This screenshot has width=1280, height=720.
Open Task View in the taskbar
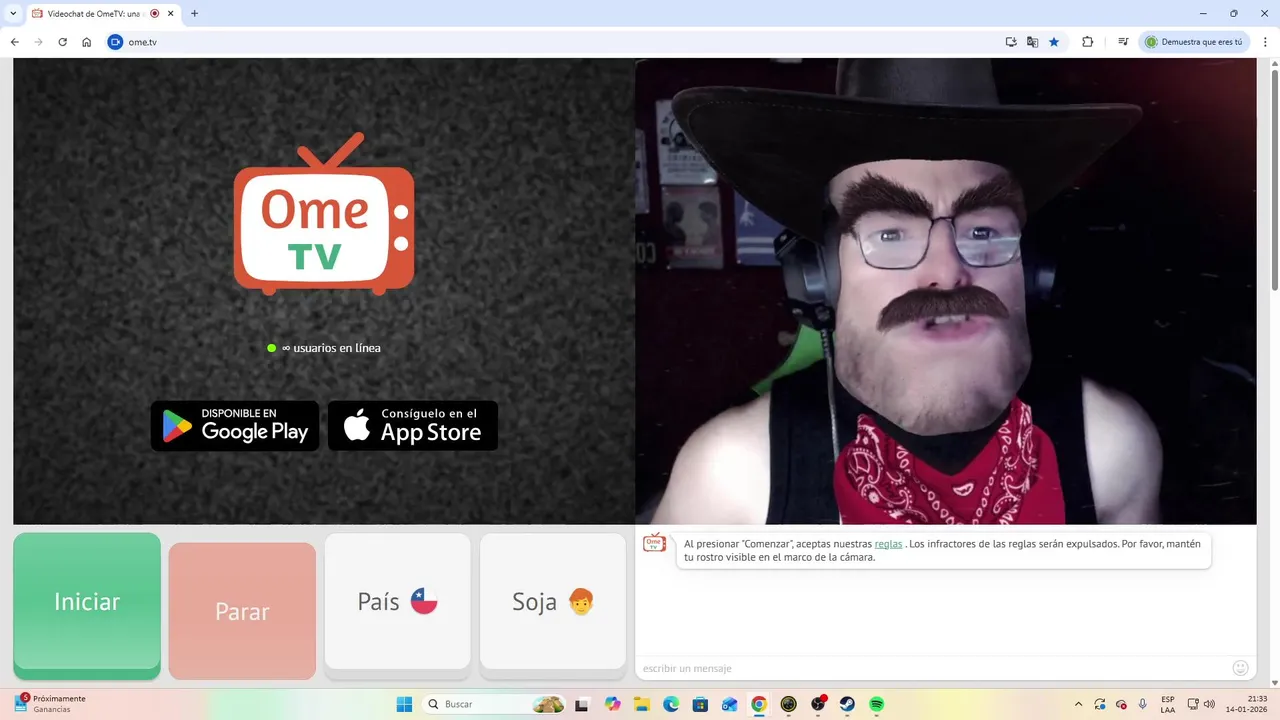[x=582, y=704]
